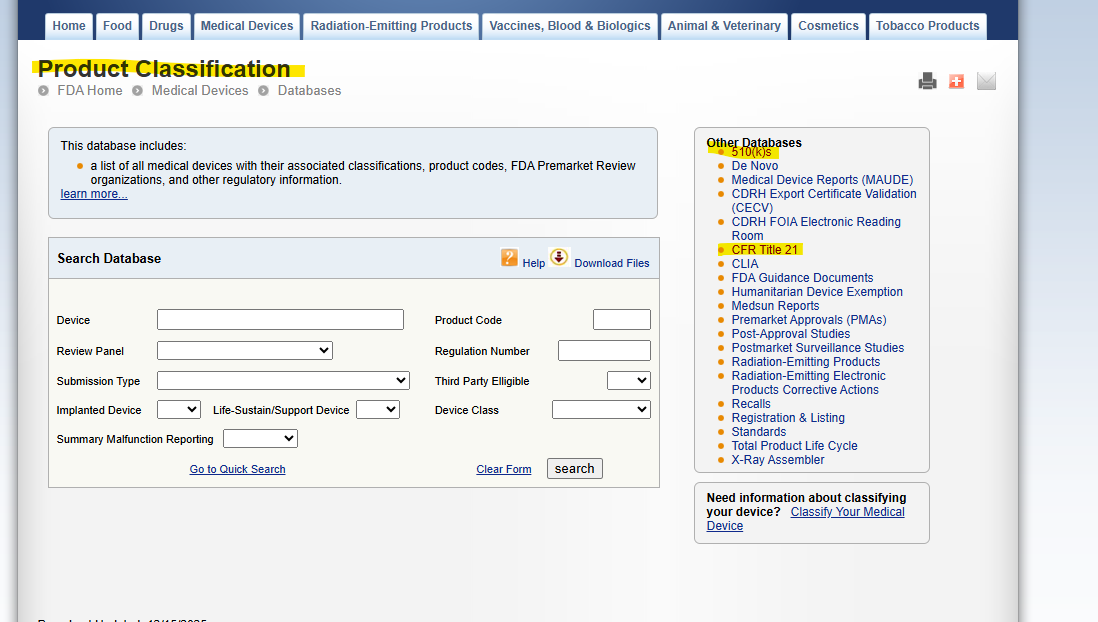This screenshot has width=1098, height=622.
Task: Click the FDA Home breadcrumb
Action: point(90,90)
